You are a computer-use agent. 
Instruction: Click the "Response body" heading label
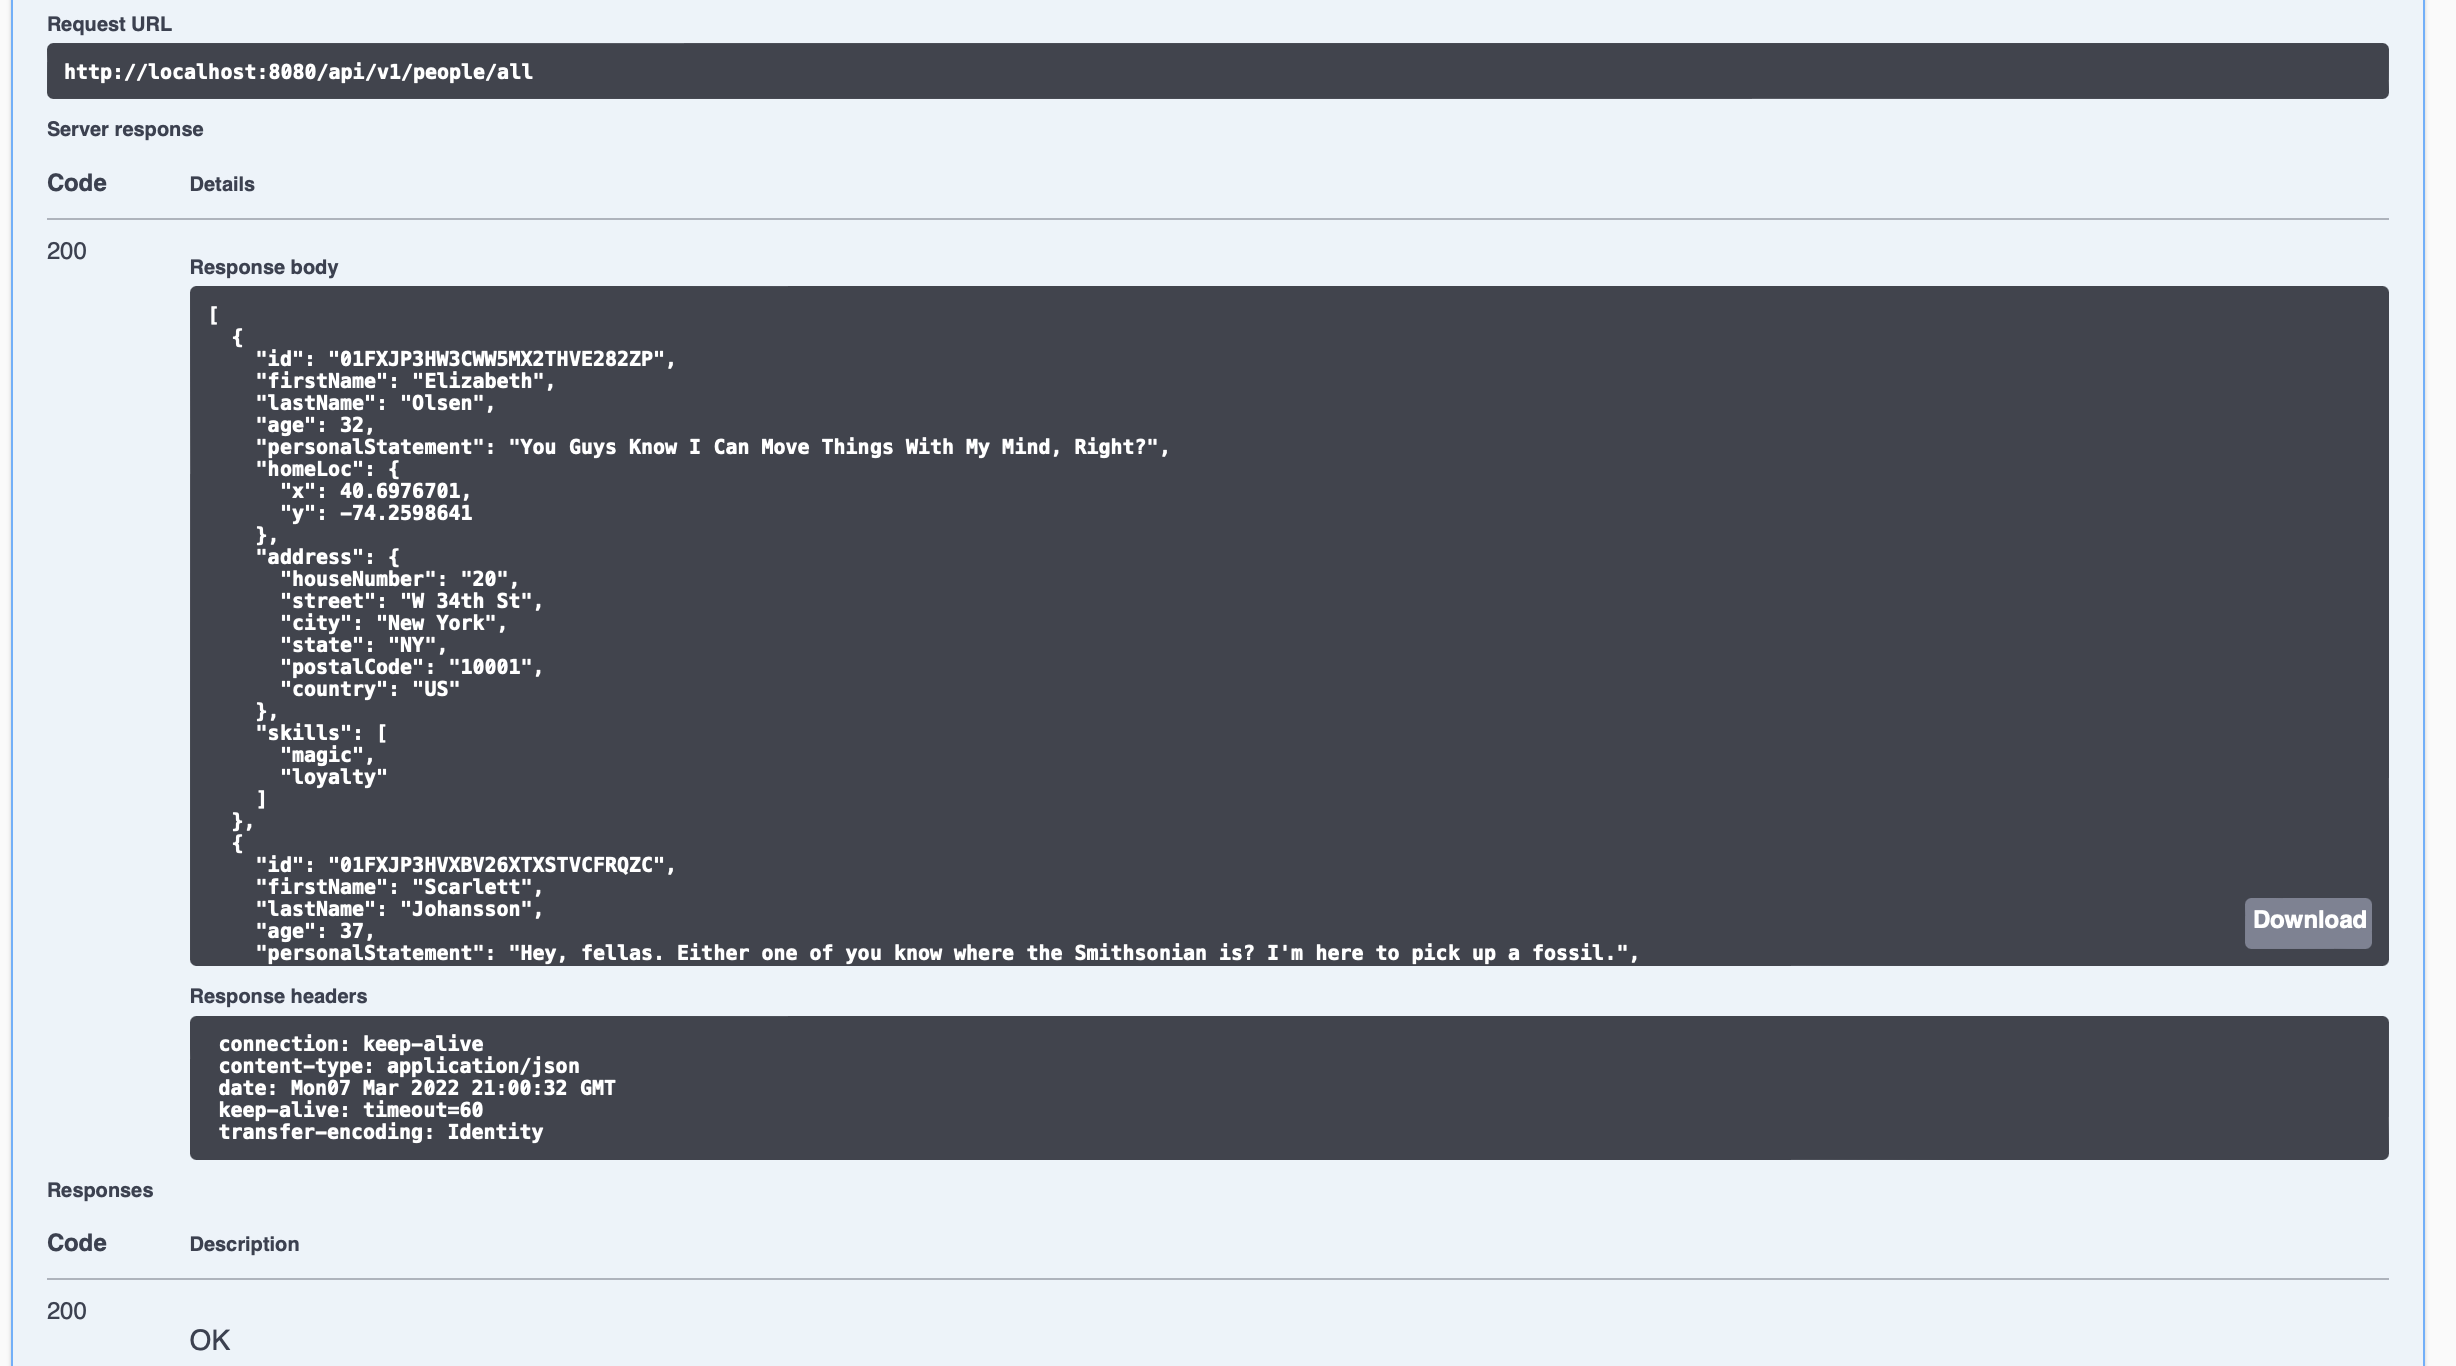264,267
